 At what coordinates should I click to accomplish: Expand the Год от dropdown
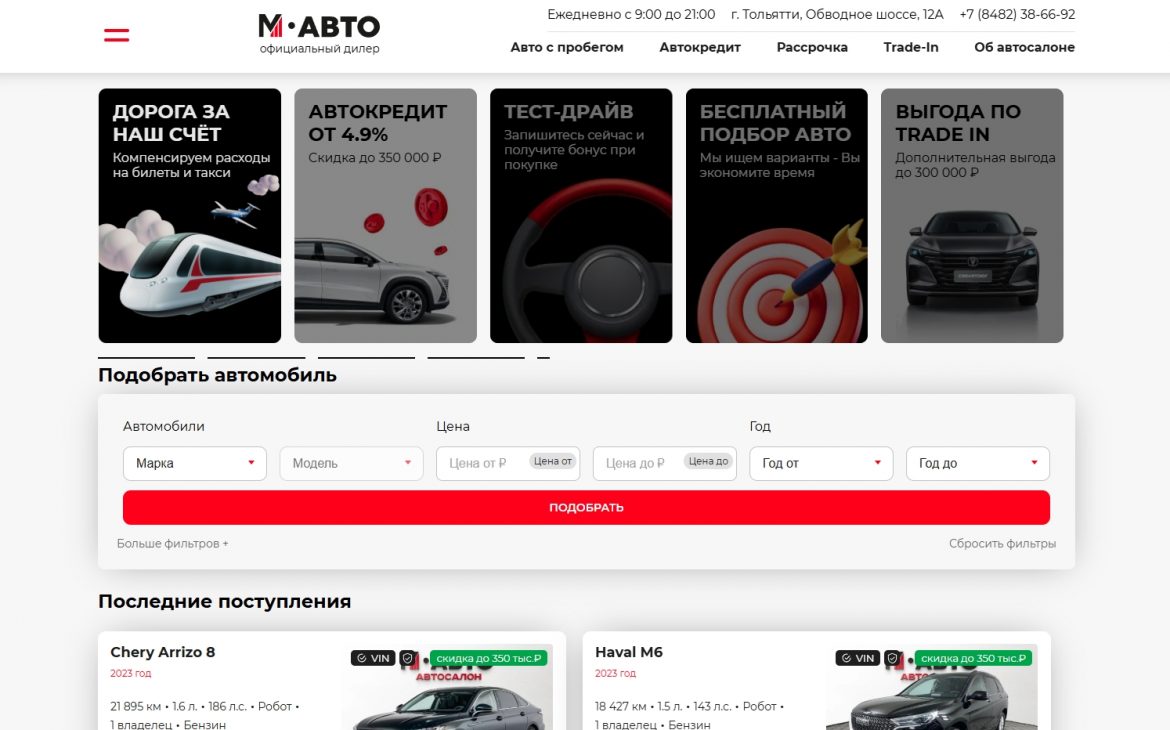[821, 463]
